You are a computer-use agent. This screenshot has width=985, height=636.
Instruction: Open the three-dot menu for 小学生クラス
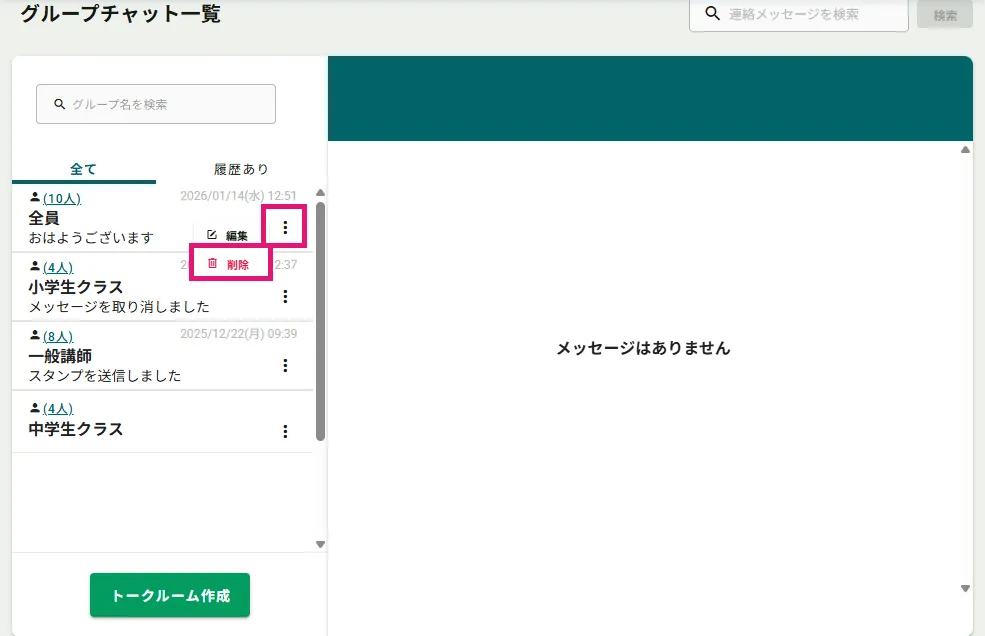pos(285,296)
